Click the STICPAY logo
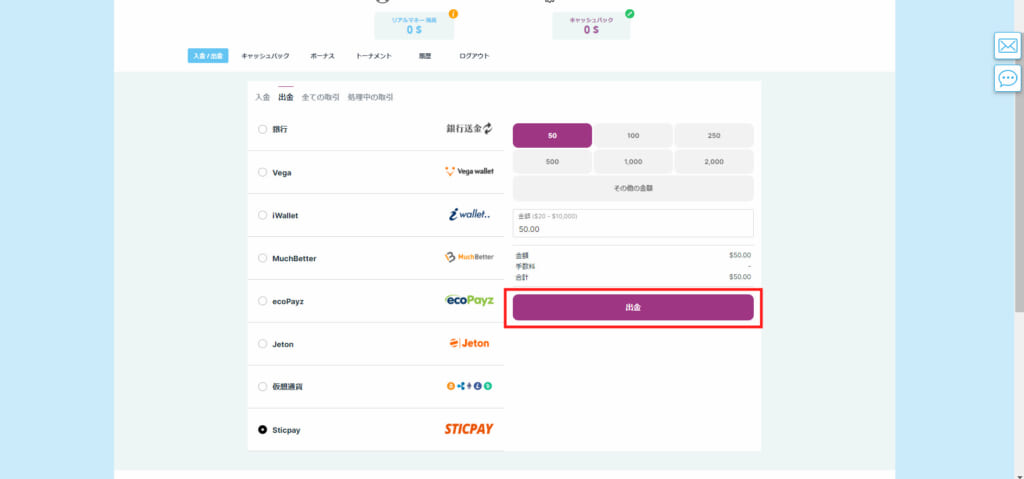Screen dimensions: 1024x479 (x=469, y=429)
